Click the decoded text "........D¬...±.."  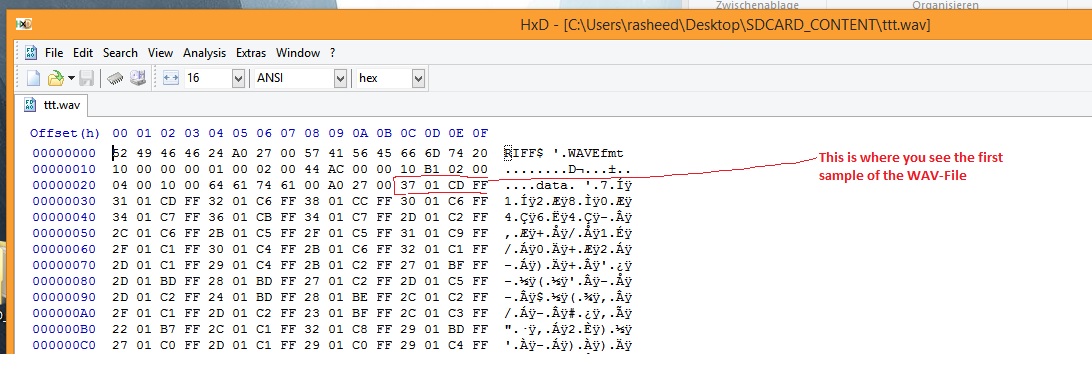pos(568,169)
